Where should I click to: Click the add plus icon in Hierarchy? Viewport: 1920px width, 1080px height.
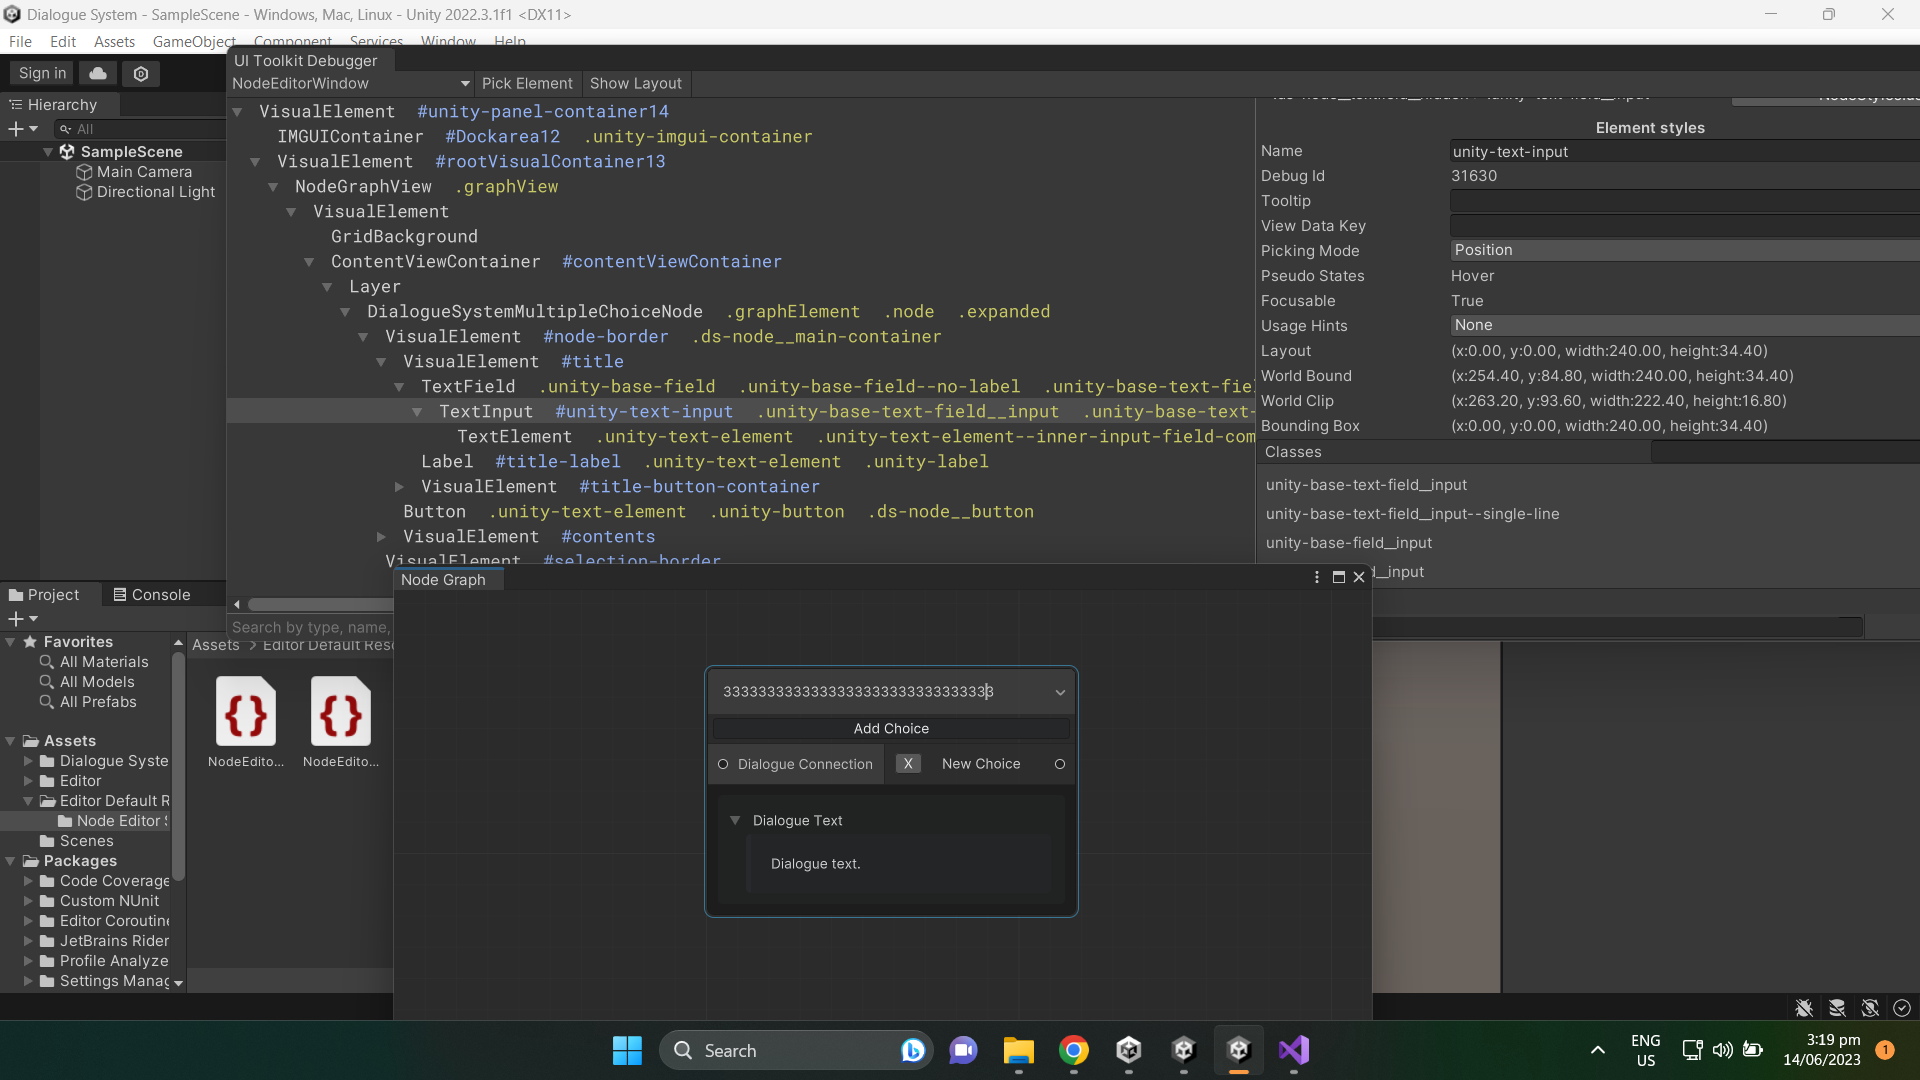[16, 129]
